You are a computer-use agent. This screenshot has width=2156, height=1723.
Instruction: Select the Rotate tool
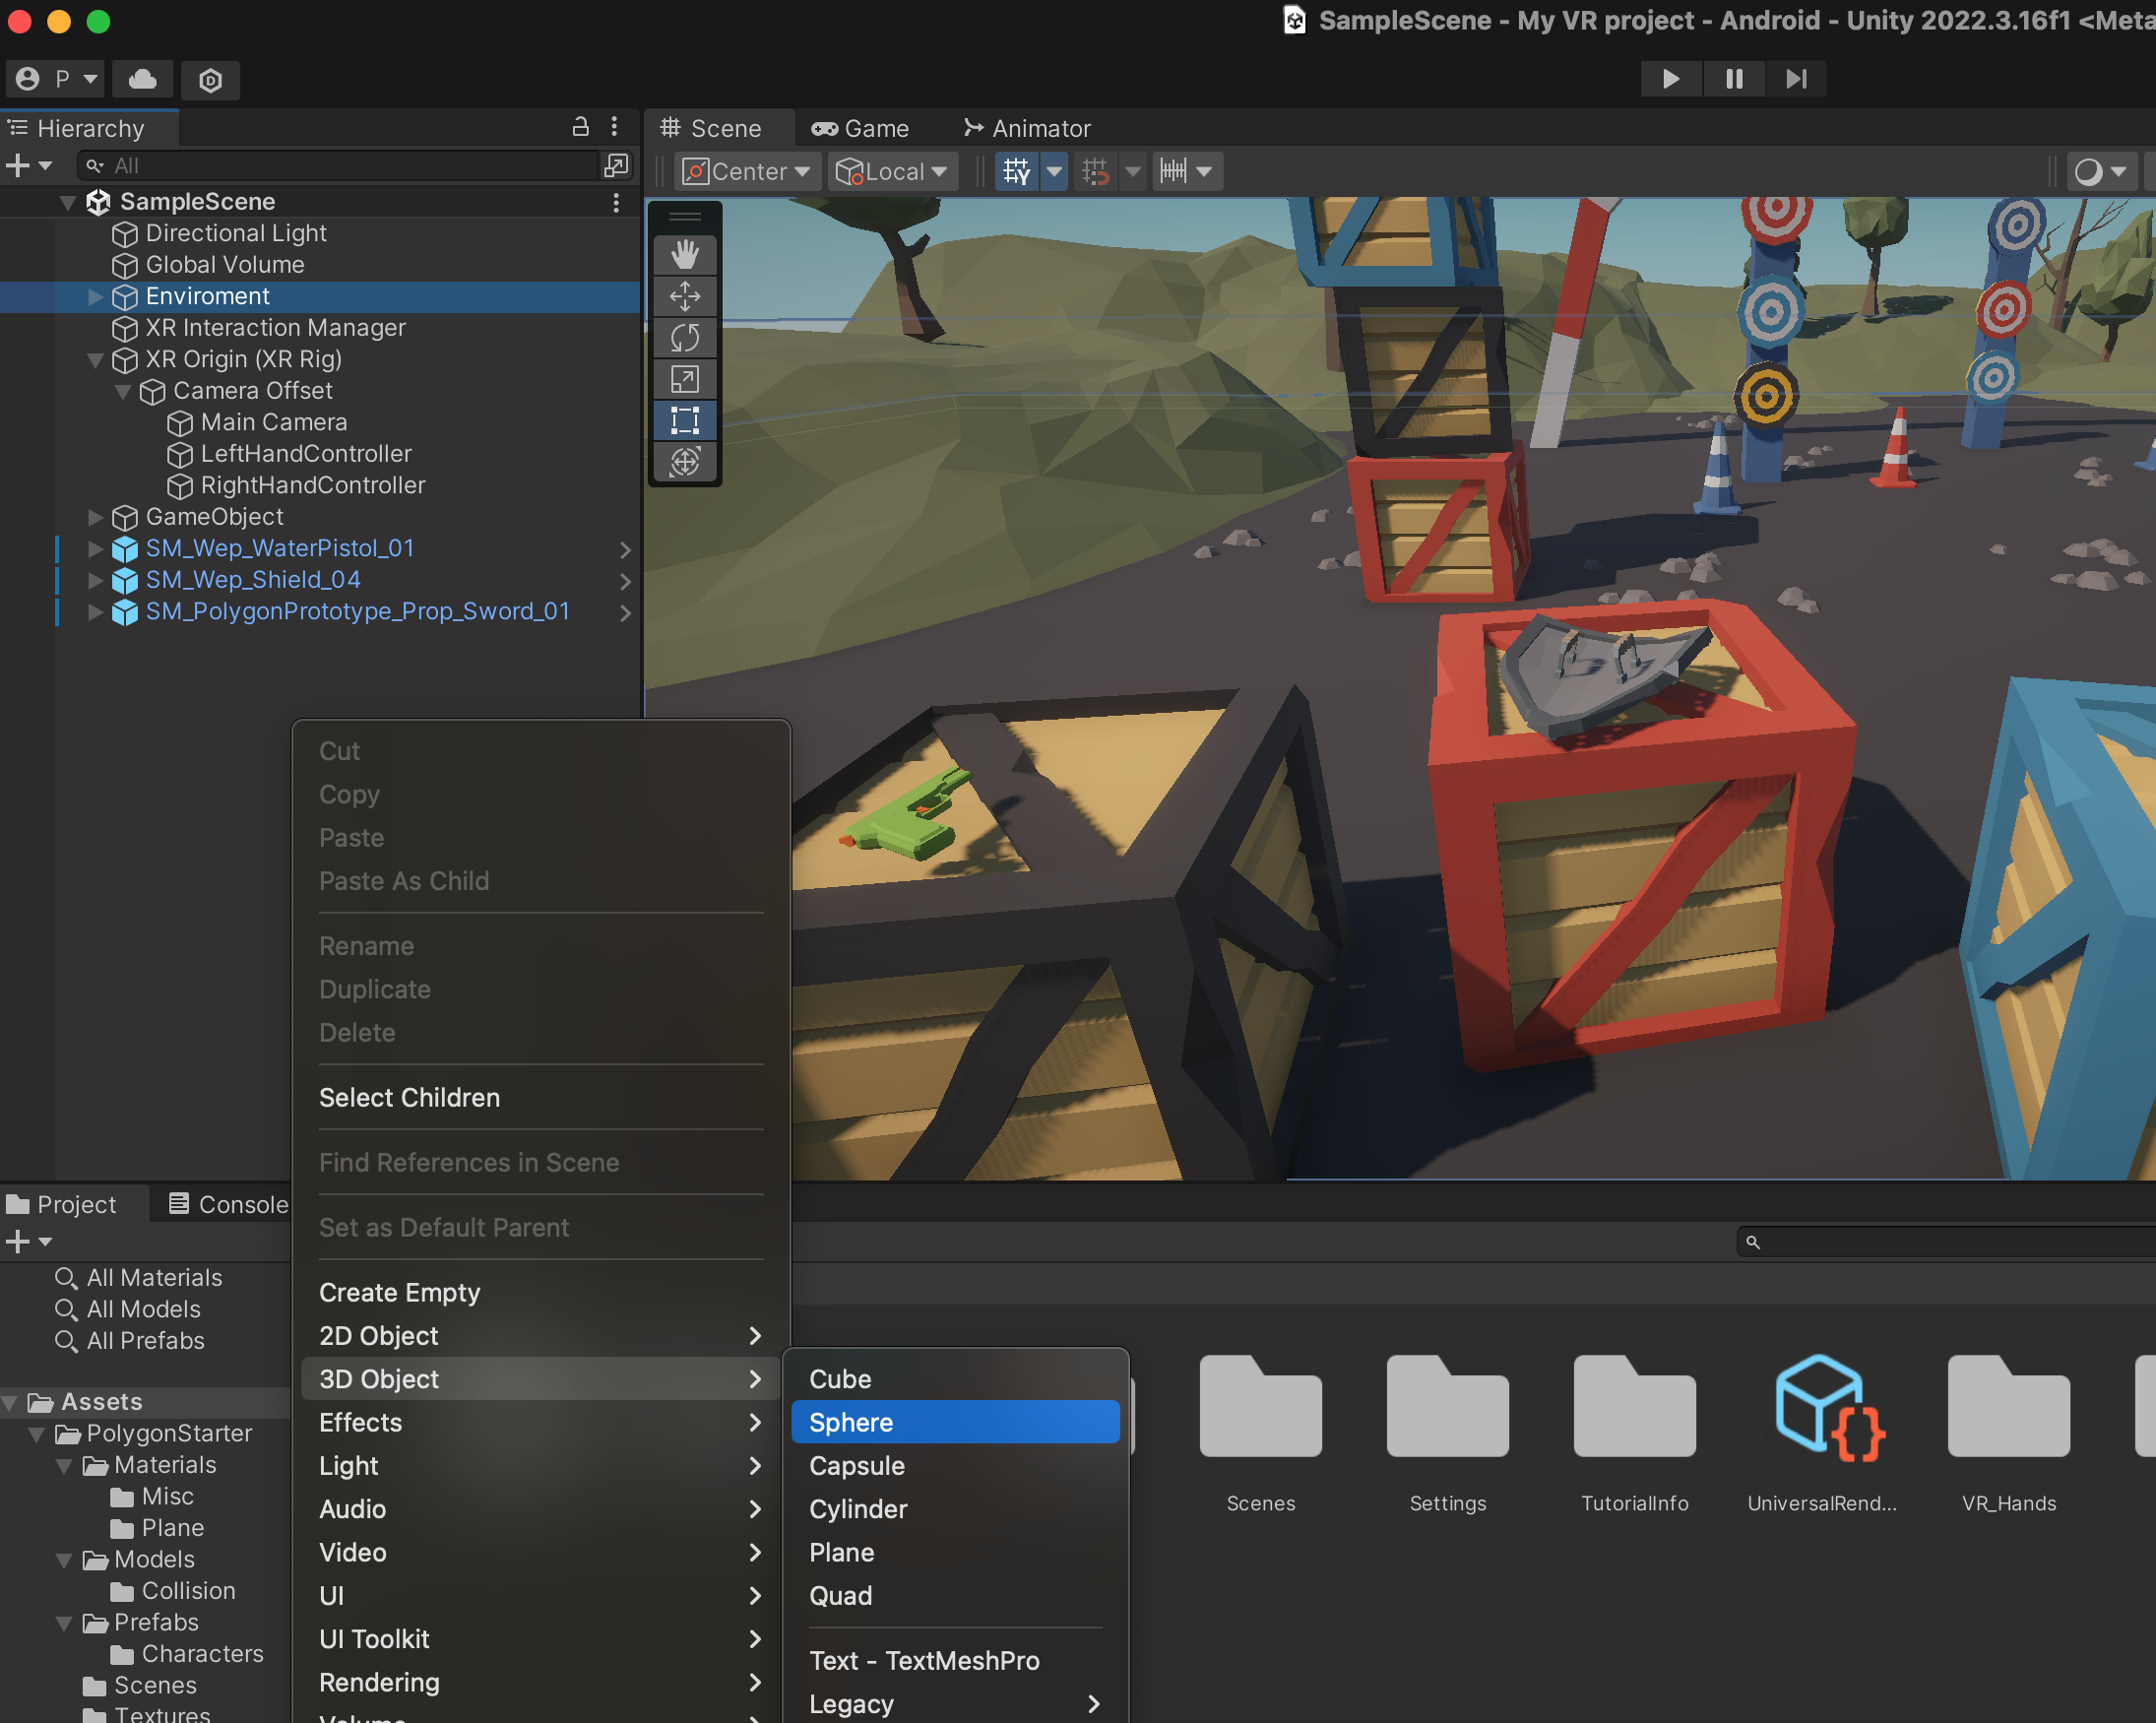pyautogui.click(x=684, y=338)
